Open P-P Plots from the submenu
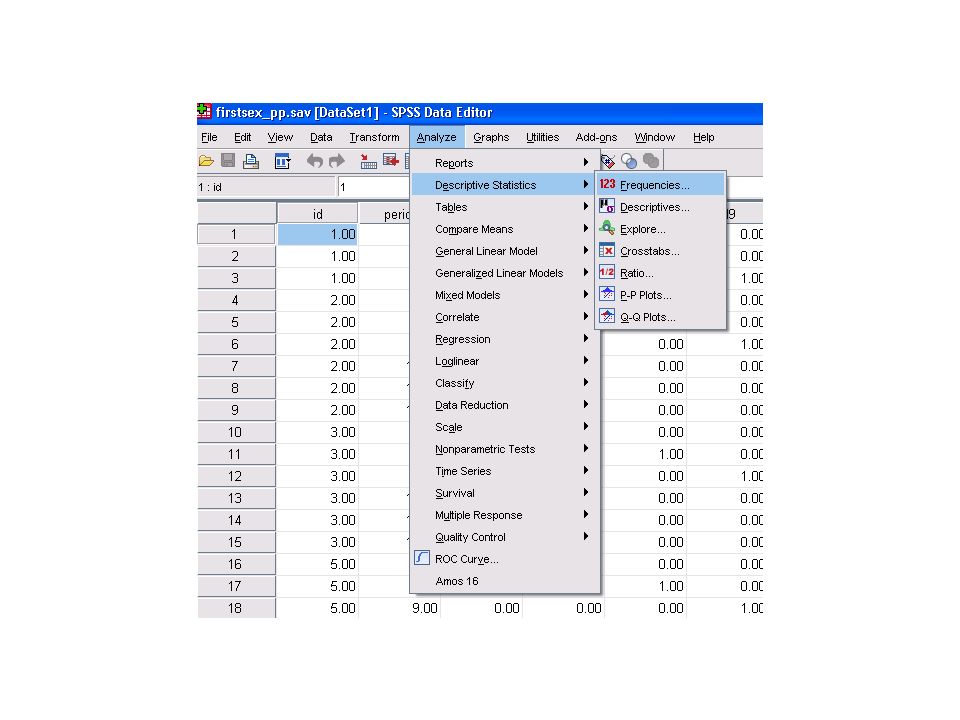 click(661, 295)
